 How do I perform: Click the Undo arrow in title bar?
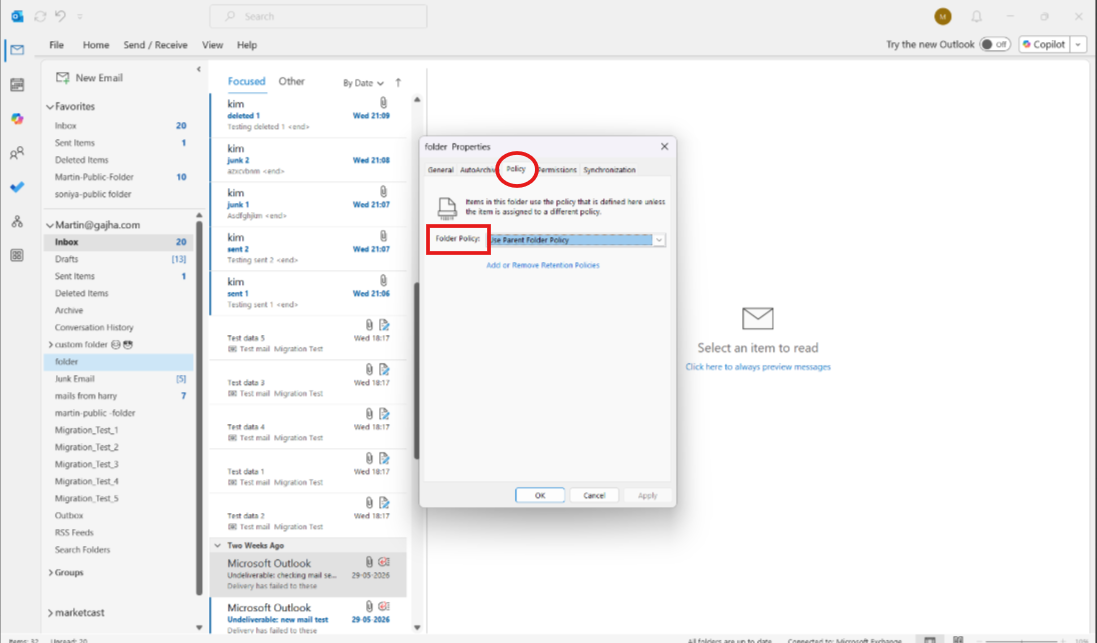[x=60, y=16]
